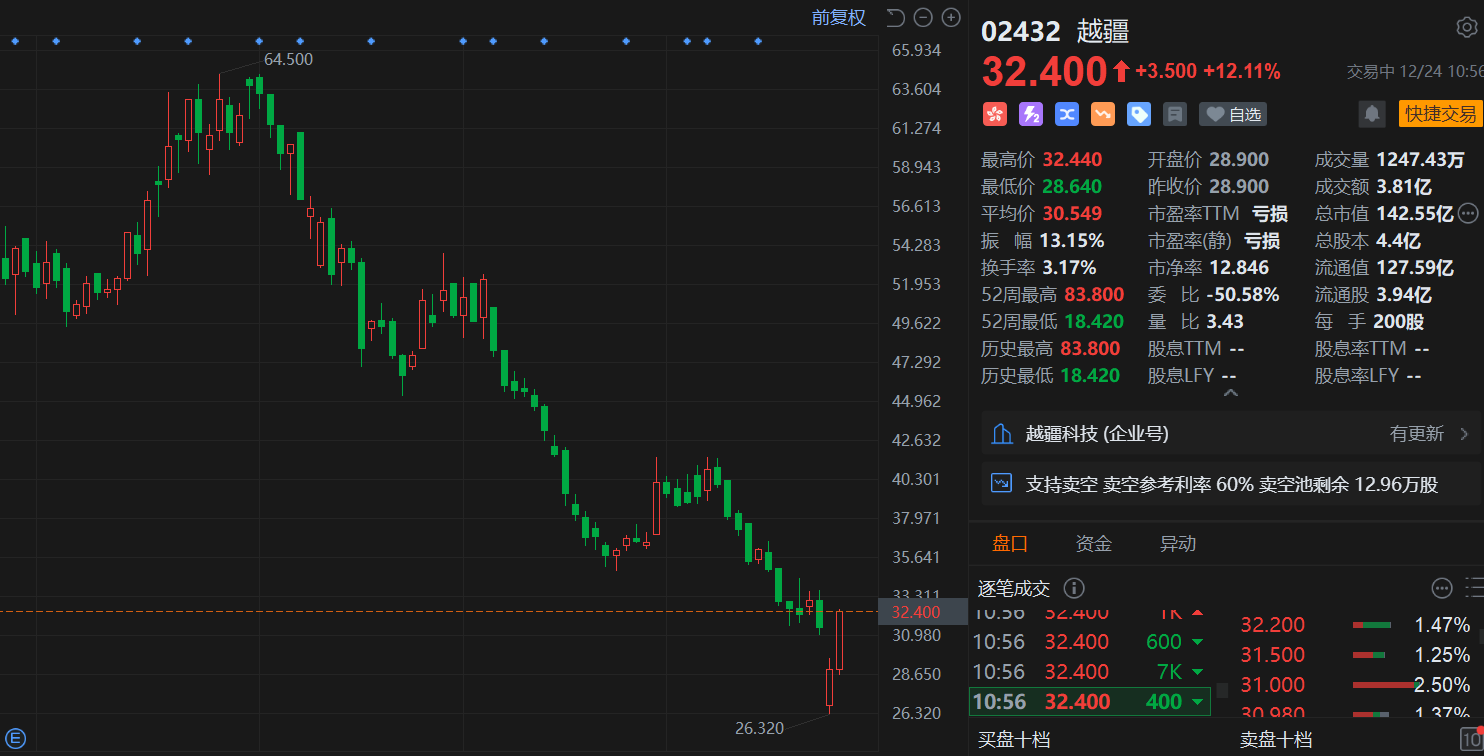Click the purple lightning Level 2 icon
The height and width of the screenshot is (756, 1484).
tap(1030, 114)
